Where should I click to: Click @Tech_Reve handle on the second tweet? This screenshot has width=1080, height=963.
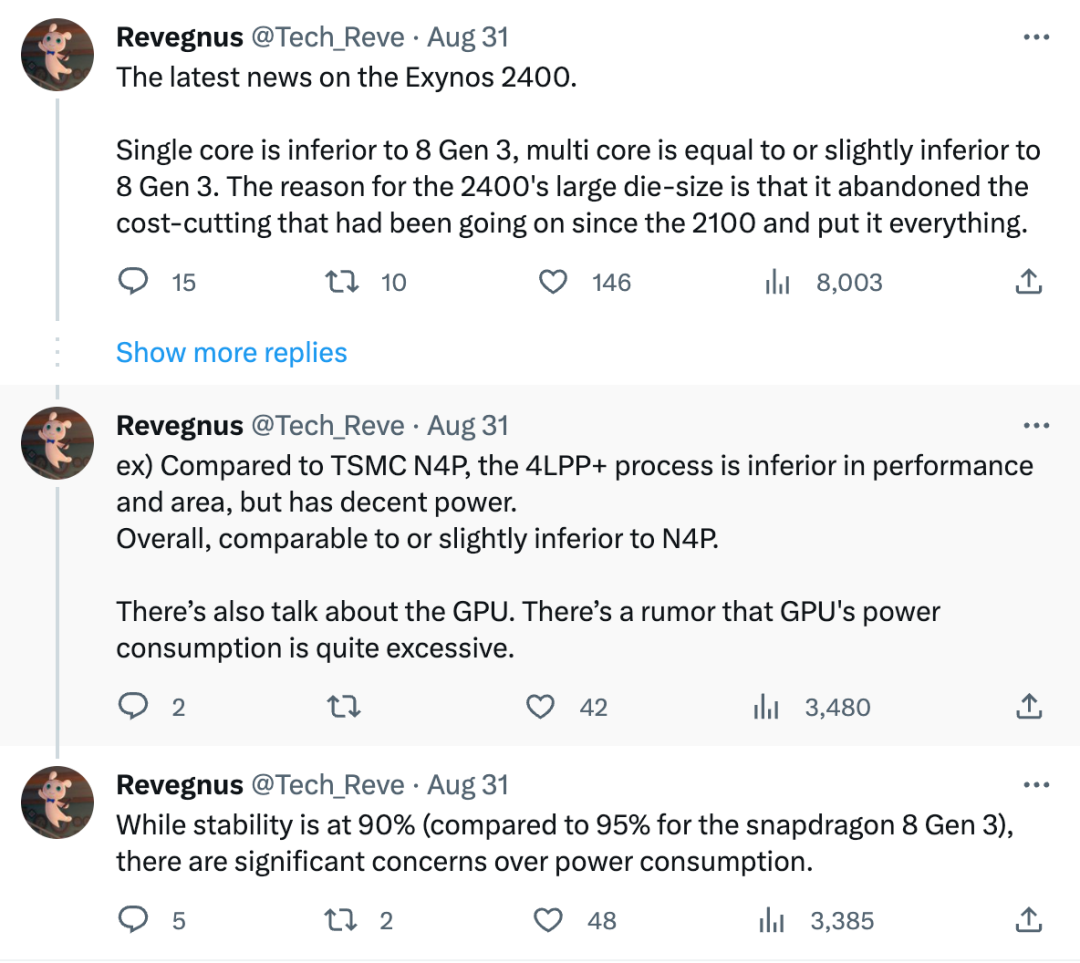[x=328, y=426]
